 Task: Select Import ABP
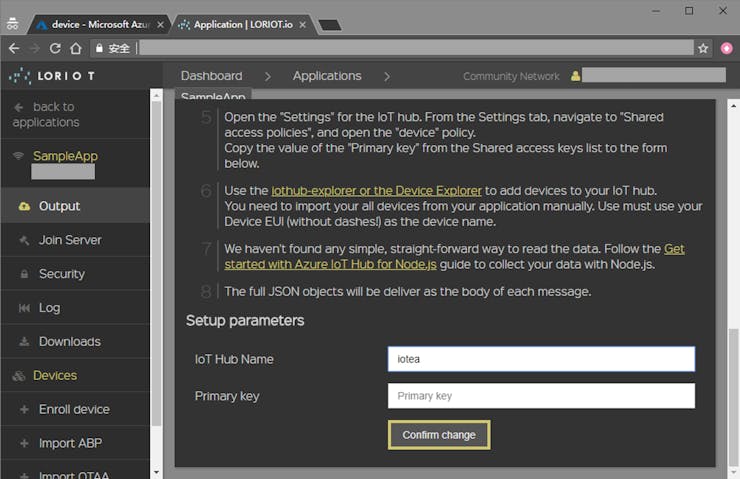pos(76,443)
